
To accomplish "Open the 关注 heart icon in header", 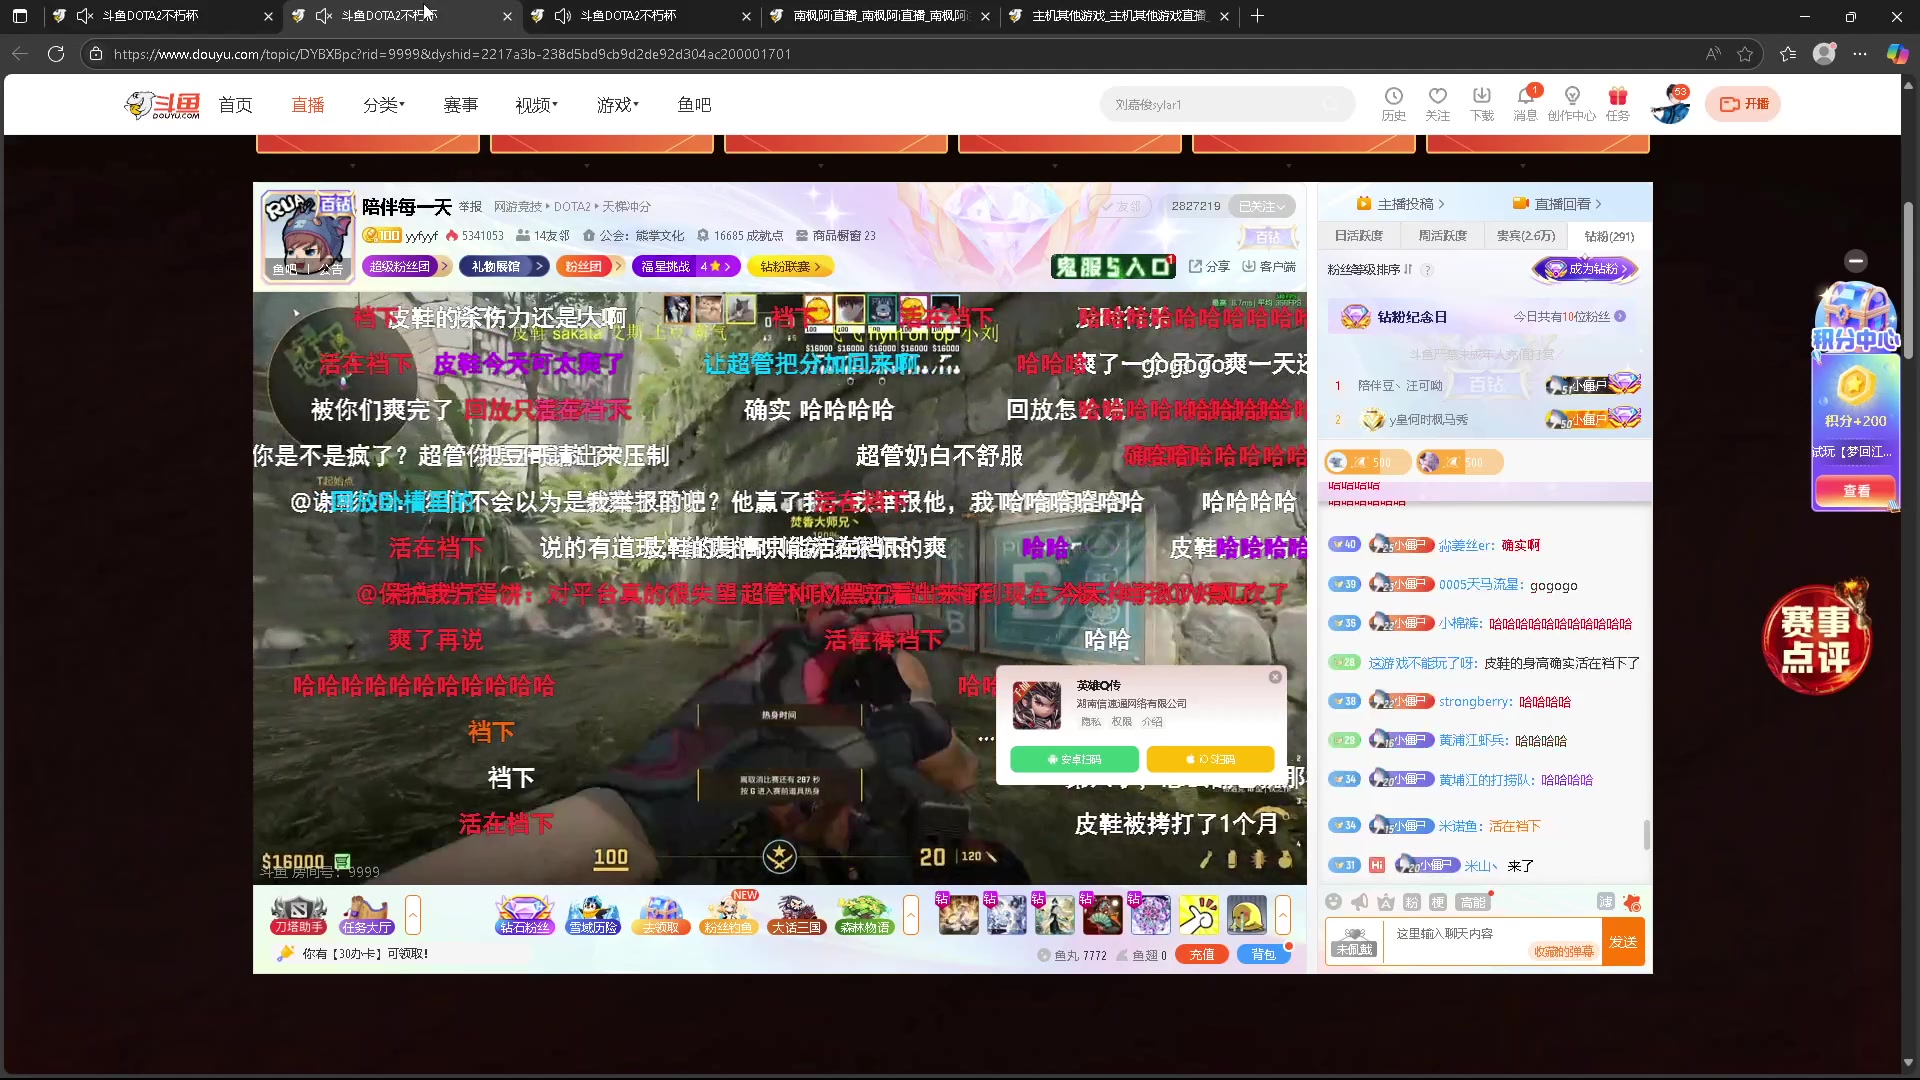I will pos(1437,104).
